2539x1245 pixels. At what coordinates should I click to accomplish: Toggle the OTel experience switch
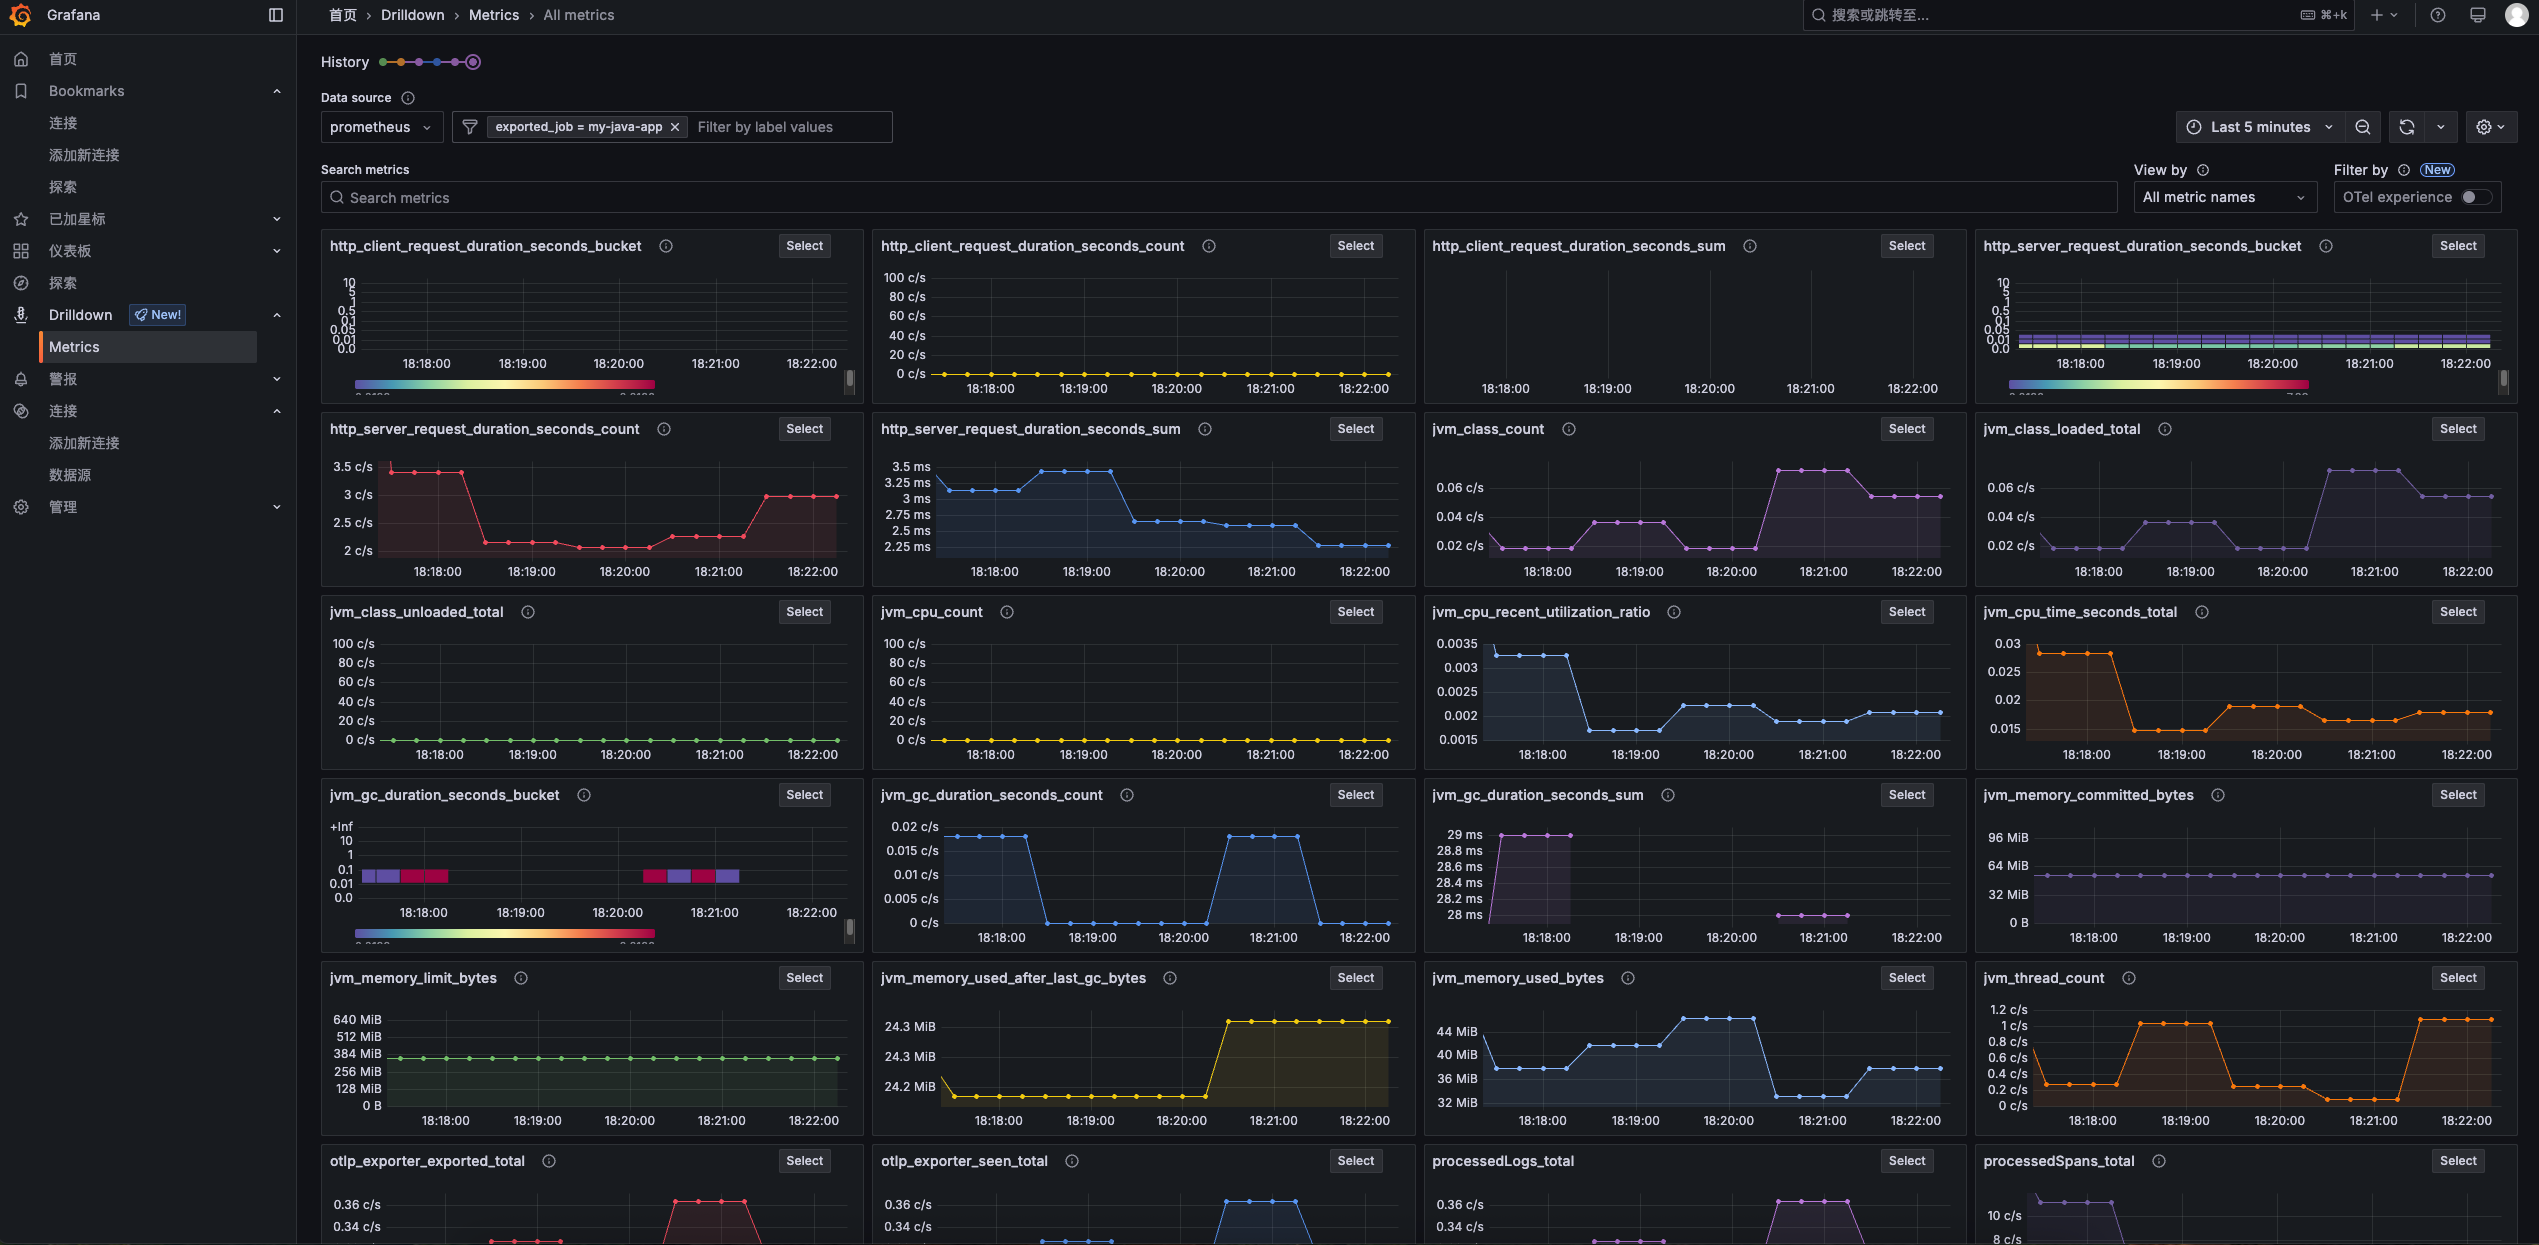[x=2476, y=197]
